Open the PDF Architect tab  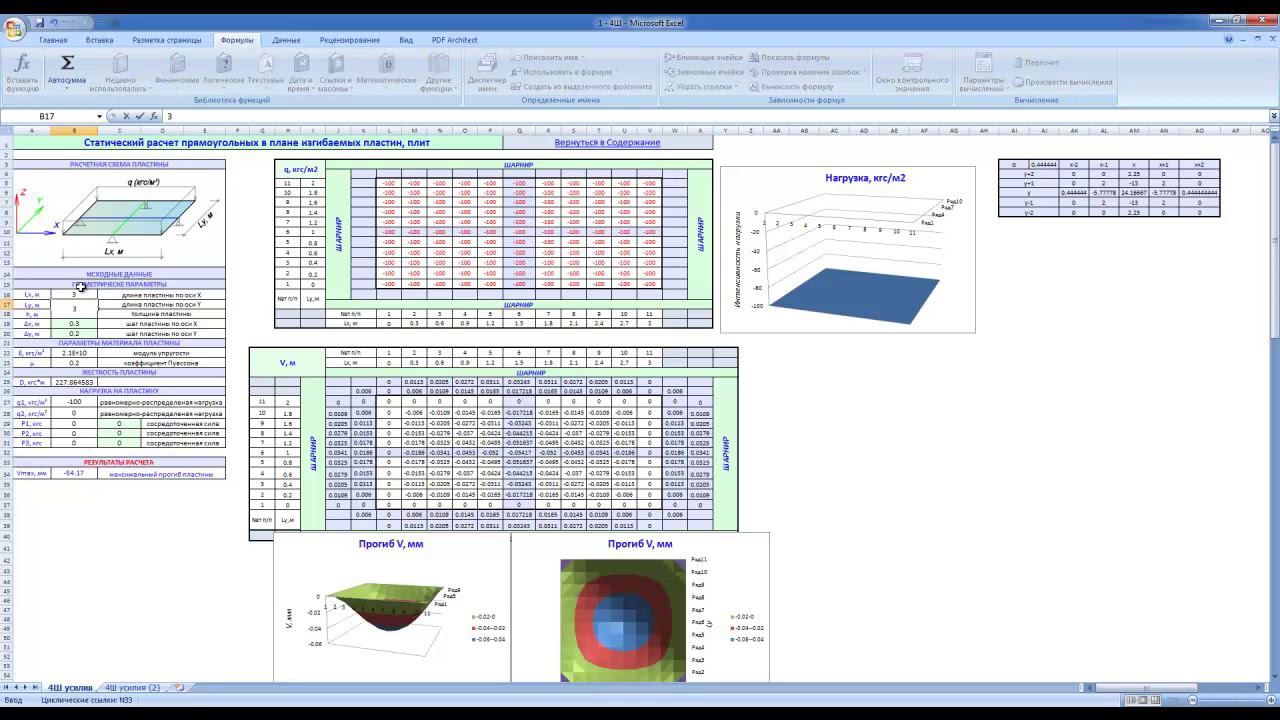454,40
